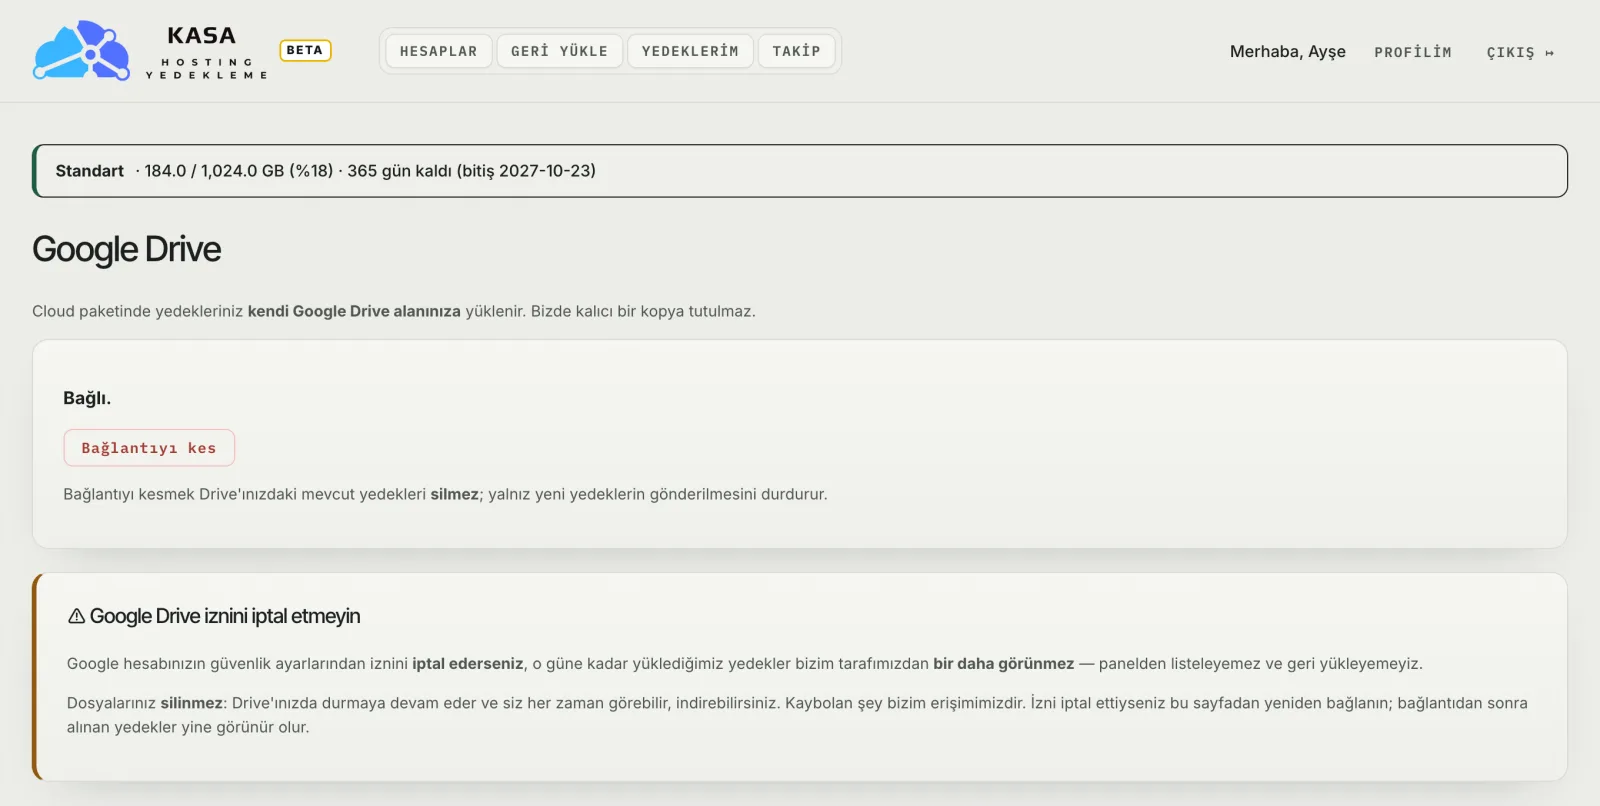1600x806 pixels.
Task: Click '365 gün kaldı (bitiş 2027-10-23)' text
Action: [x=472, y=171]
